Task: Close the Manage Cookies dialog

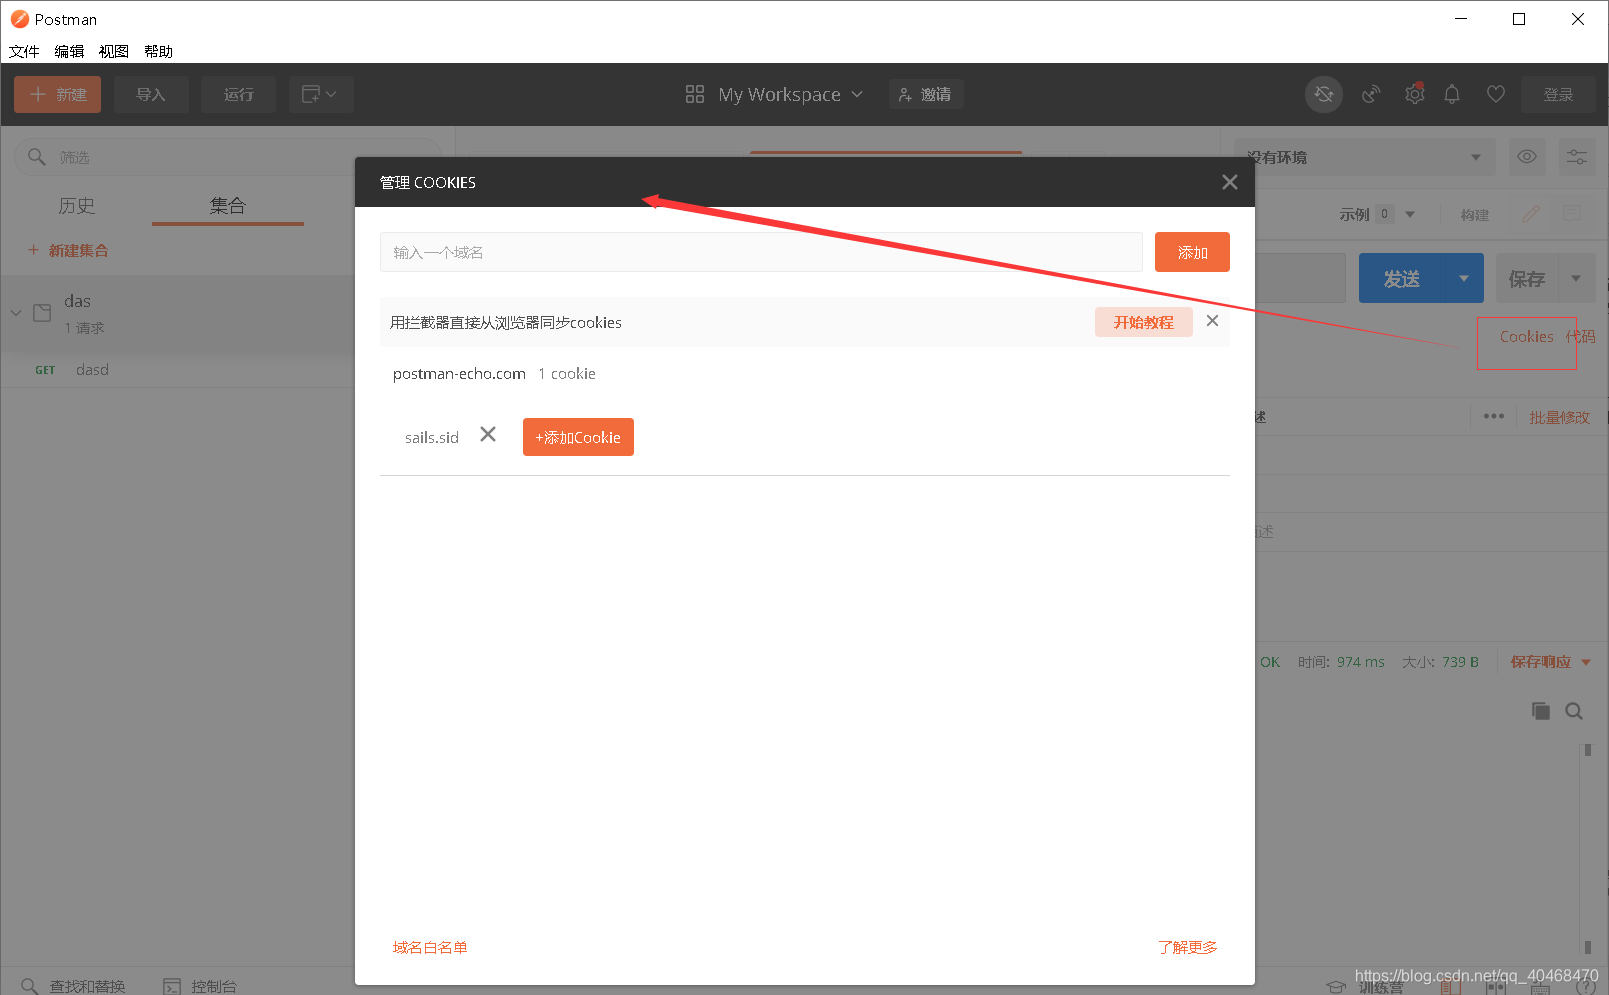Action: (x=1229, y=182)
